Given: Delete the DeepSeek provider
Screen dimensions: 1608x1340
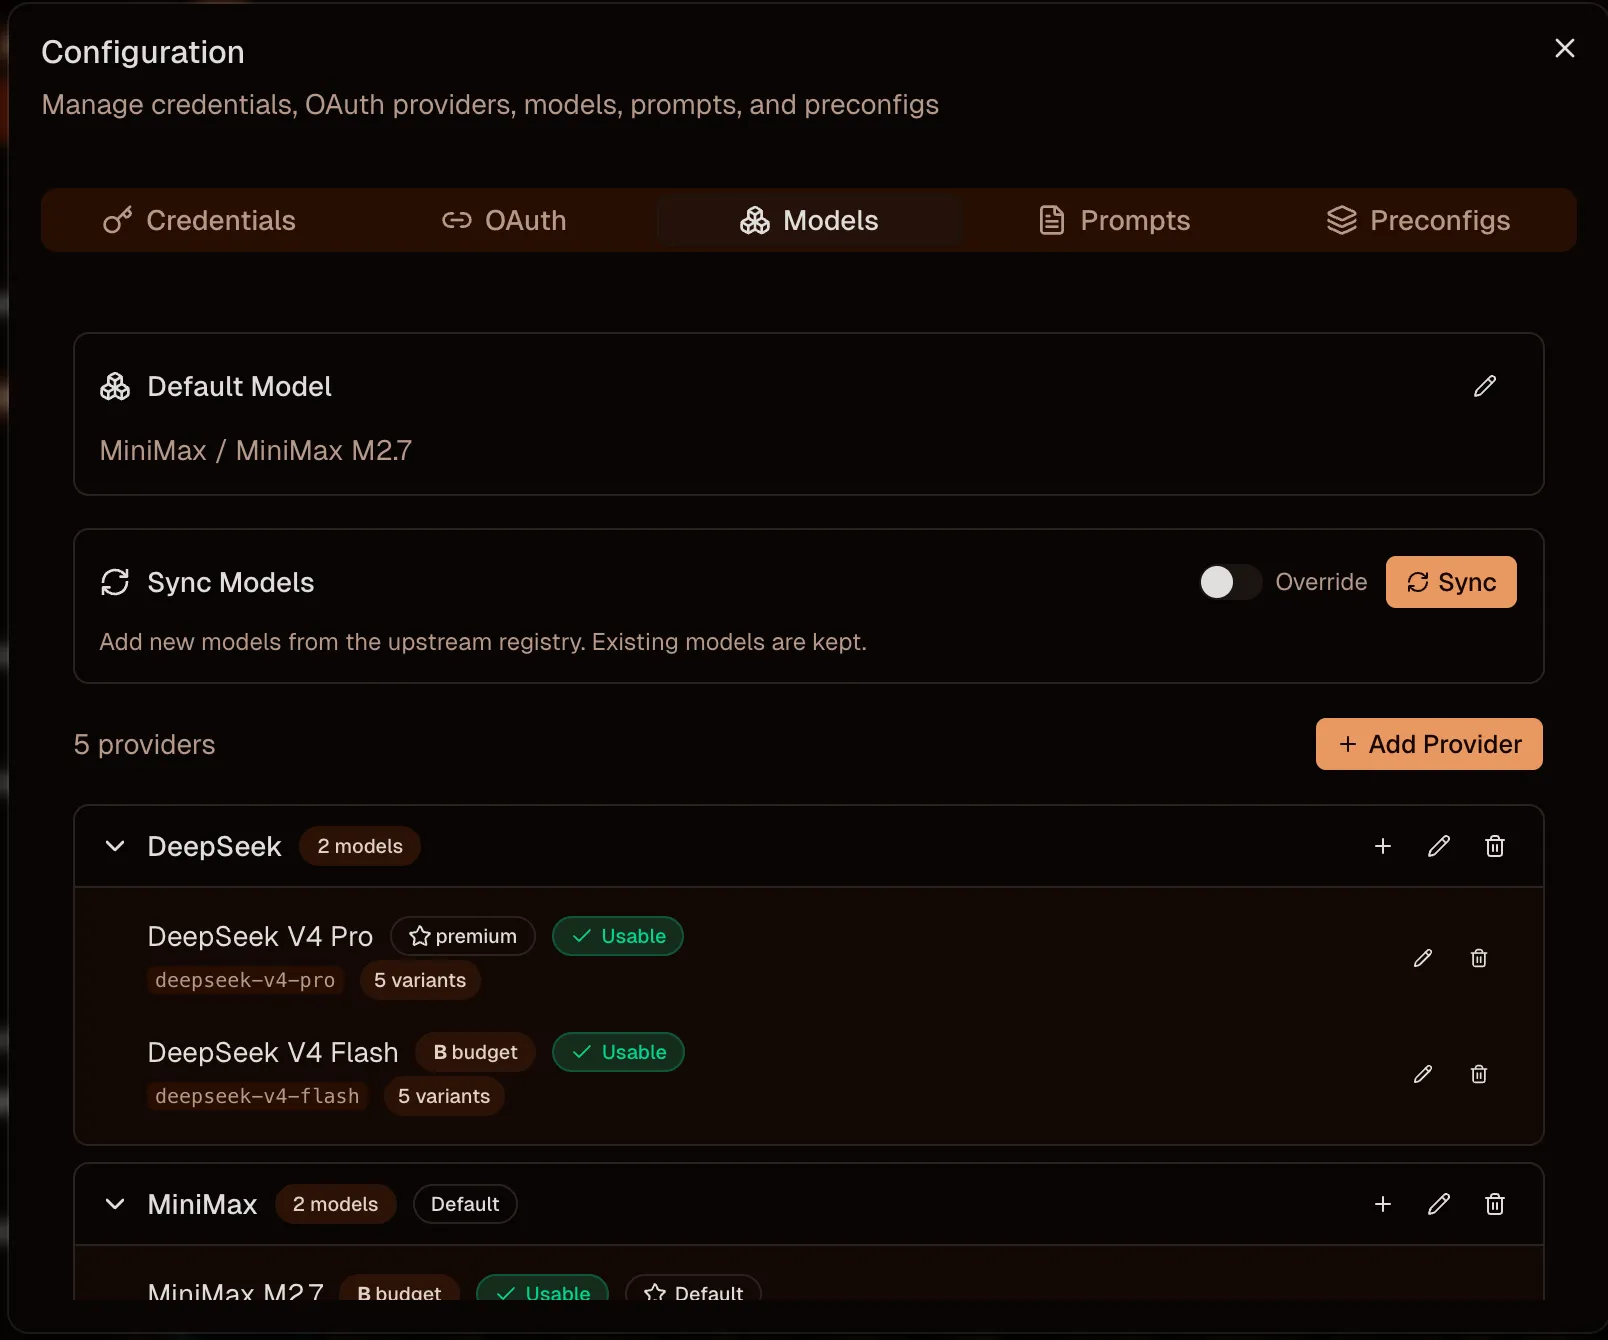Looking at the screenshot, I should pos(1495,846).
